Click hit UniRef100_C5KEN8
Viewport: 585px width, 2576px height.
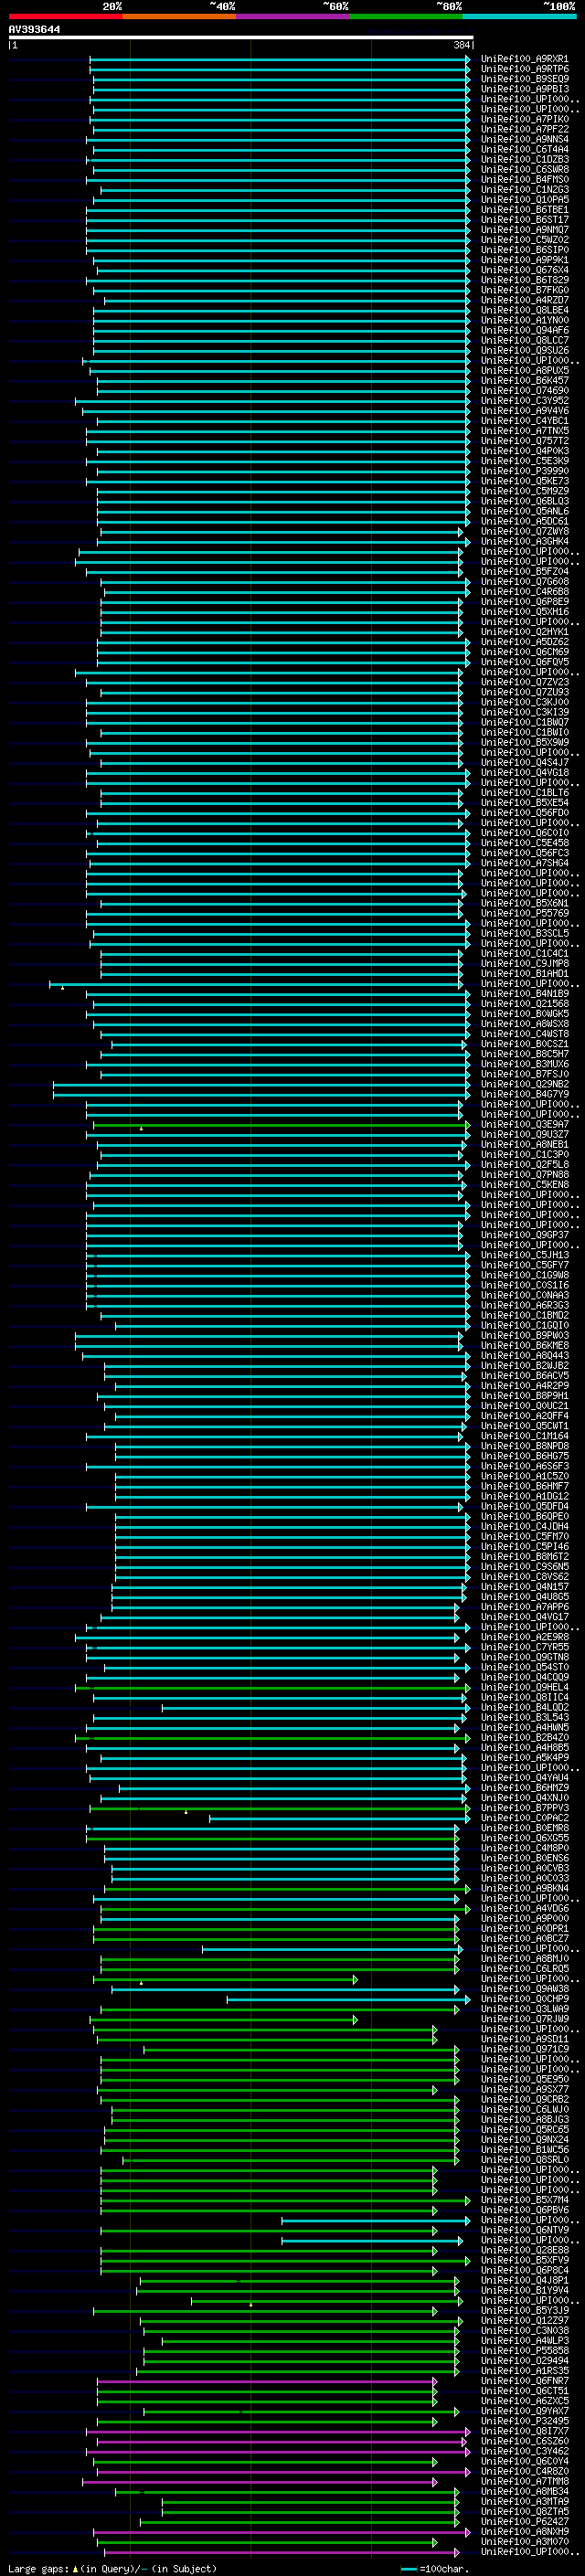point(525,1185)
